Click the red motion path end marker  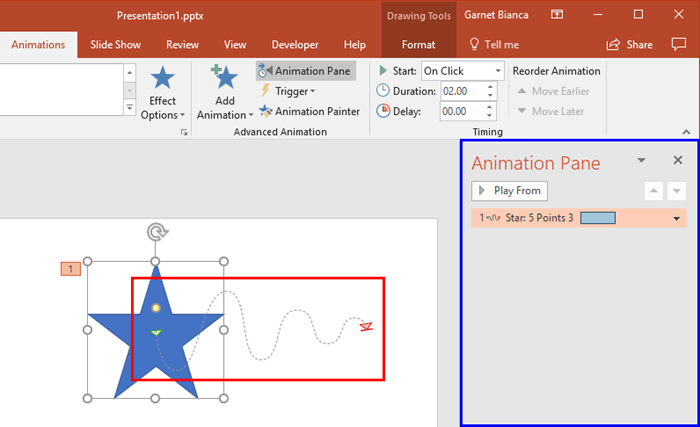coord(367,327)
